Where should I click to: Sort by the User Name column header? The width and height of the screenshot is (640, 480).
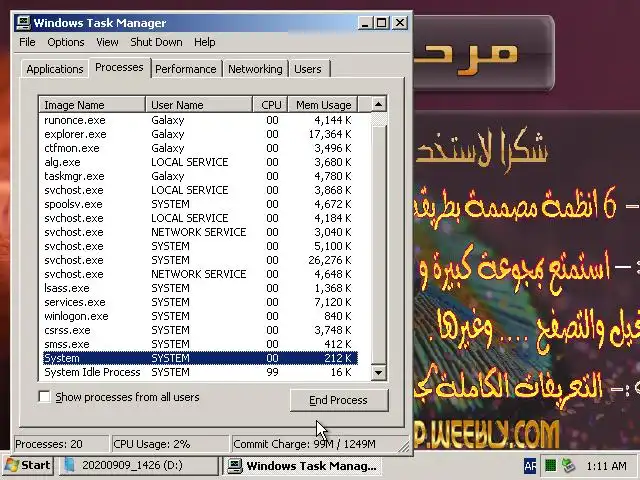click(199, 105)
